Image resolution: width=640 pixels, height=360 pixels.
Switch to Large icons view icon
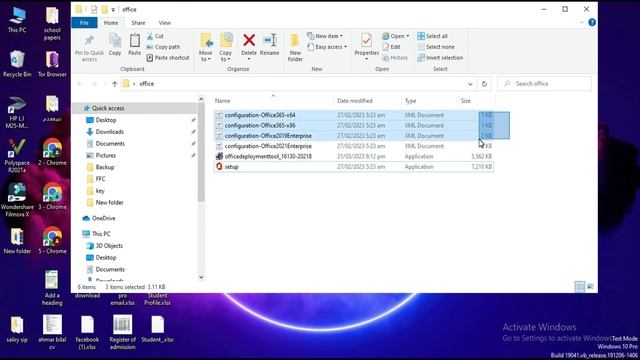591,287
